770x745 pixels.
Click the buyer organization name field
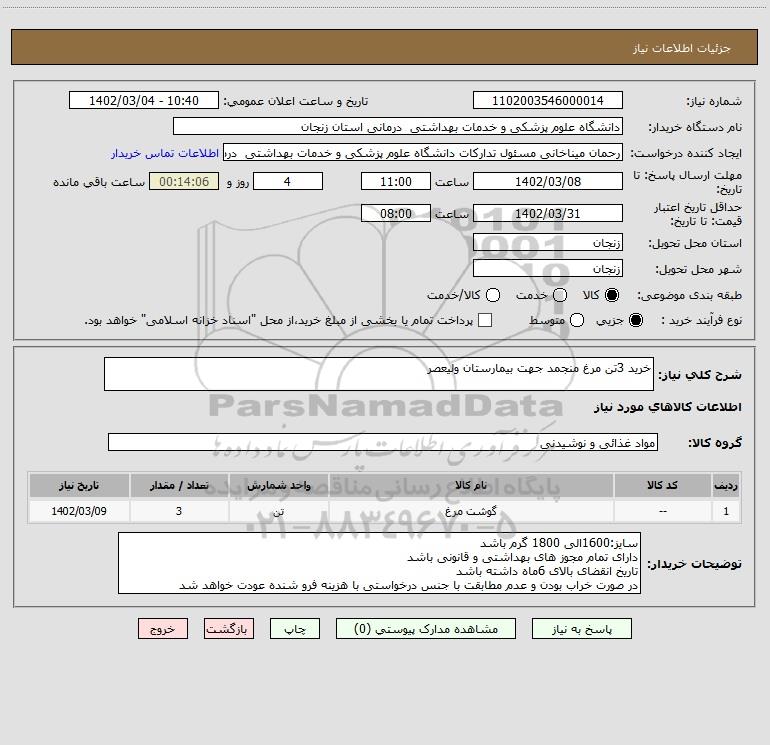coord(398,126)
